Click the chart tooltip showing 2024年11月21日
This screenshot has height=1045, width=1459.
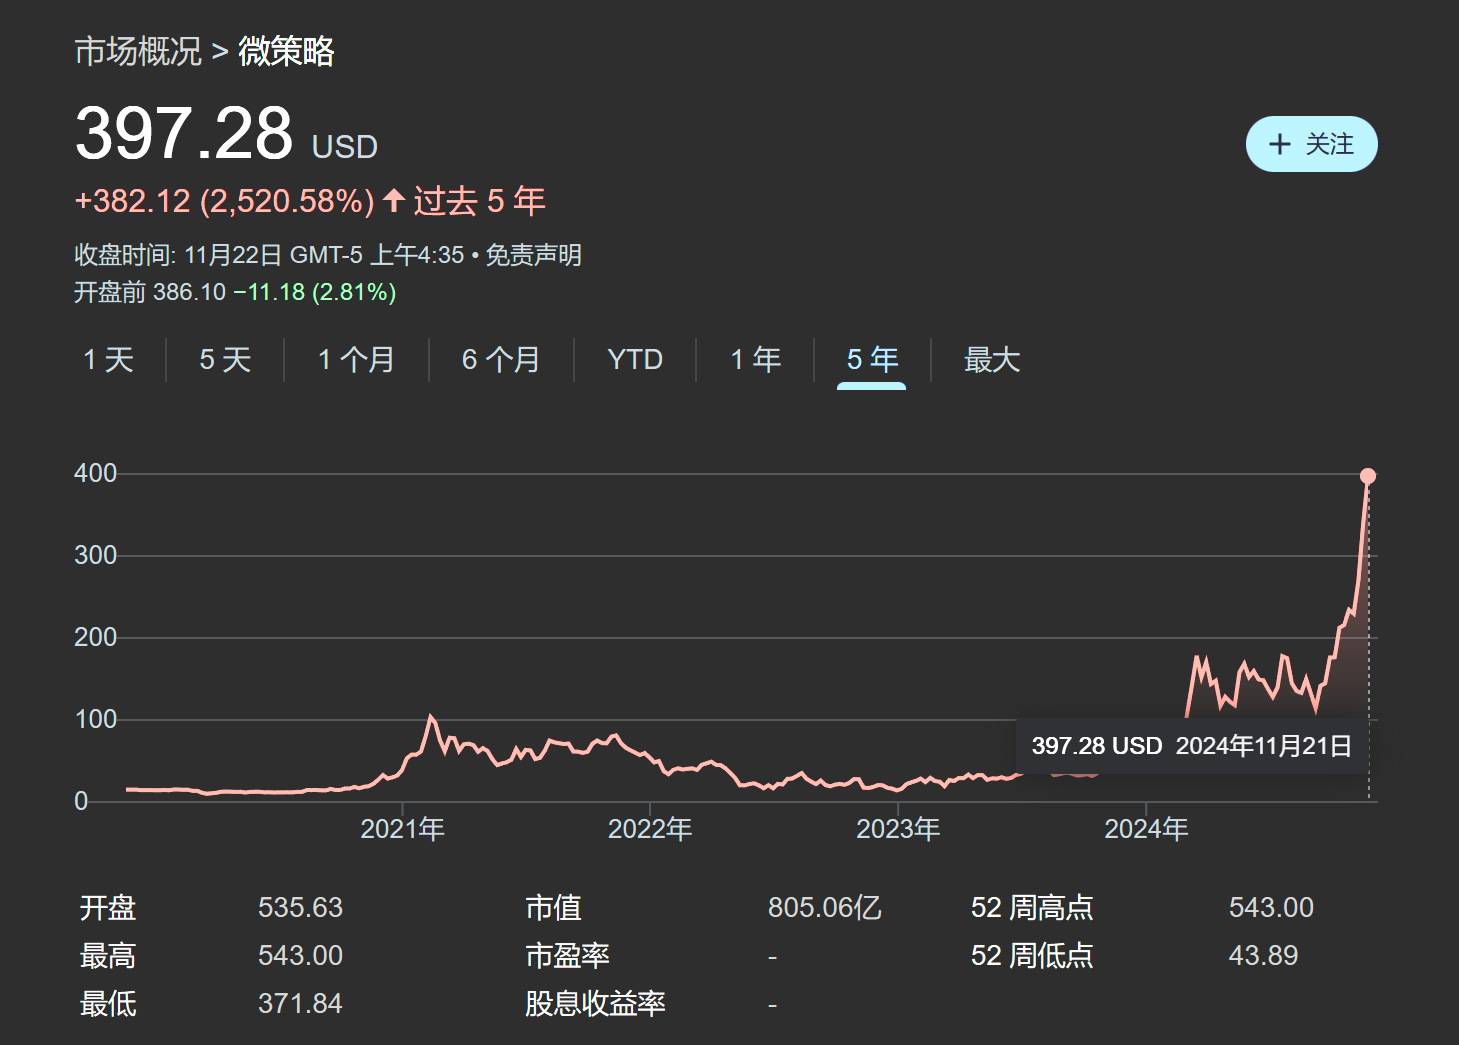click(x=1192, y=746)
